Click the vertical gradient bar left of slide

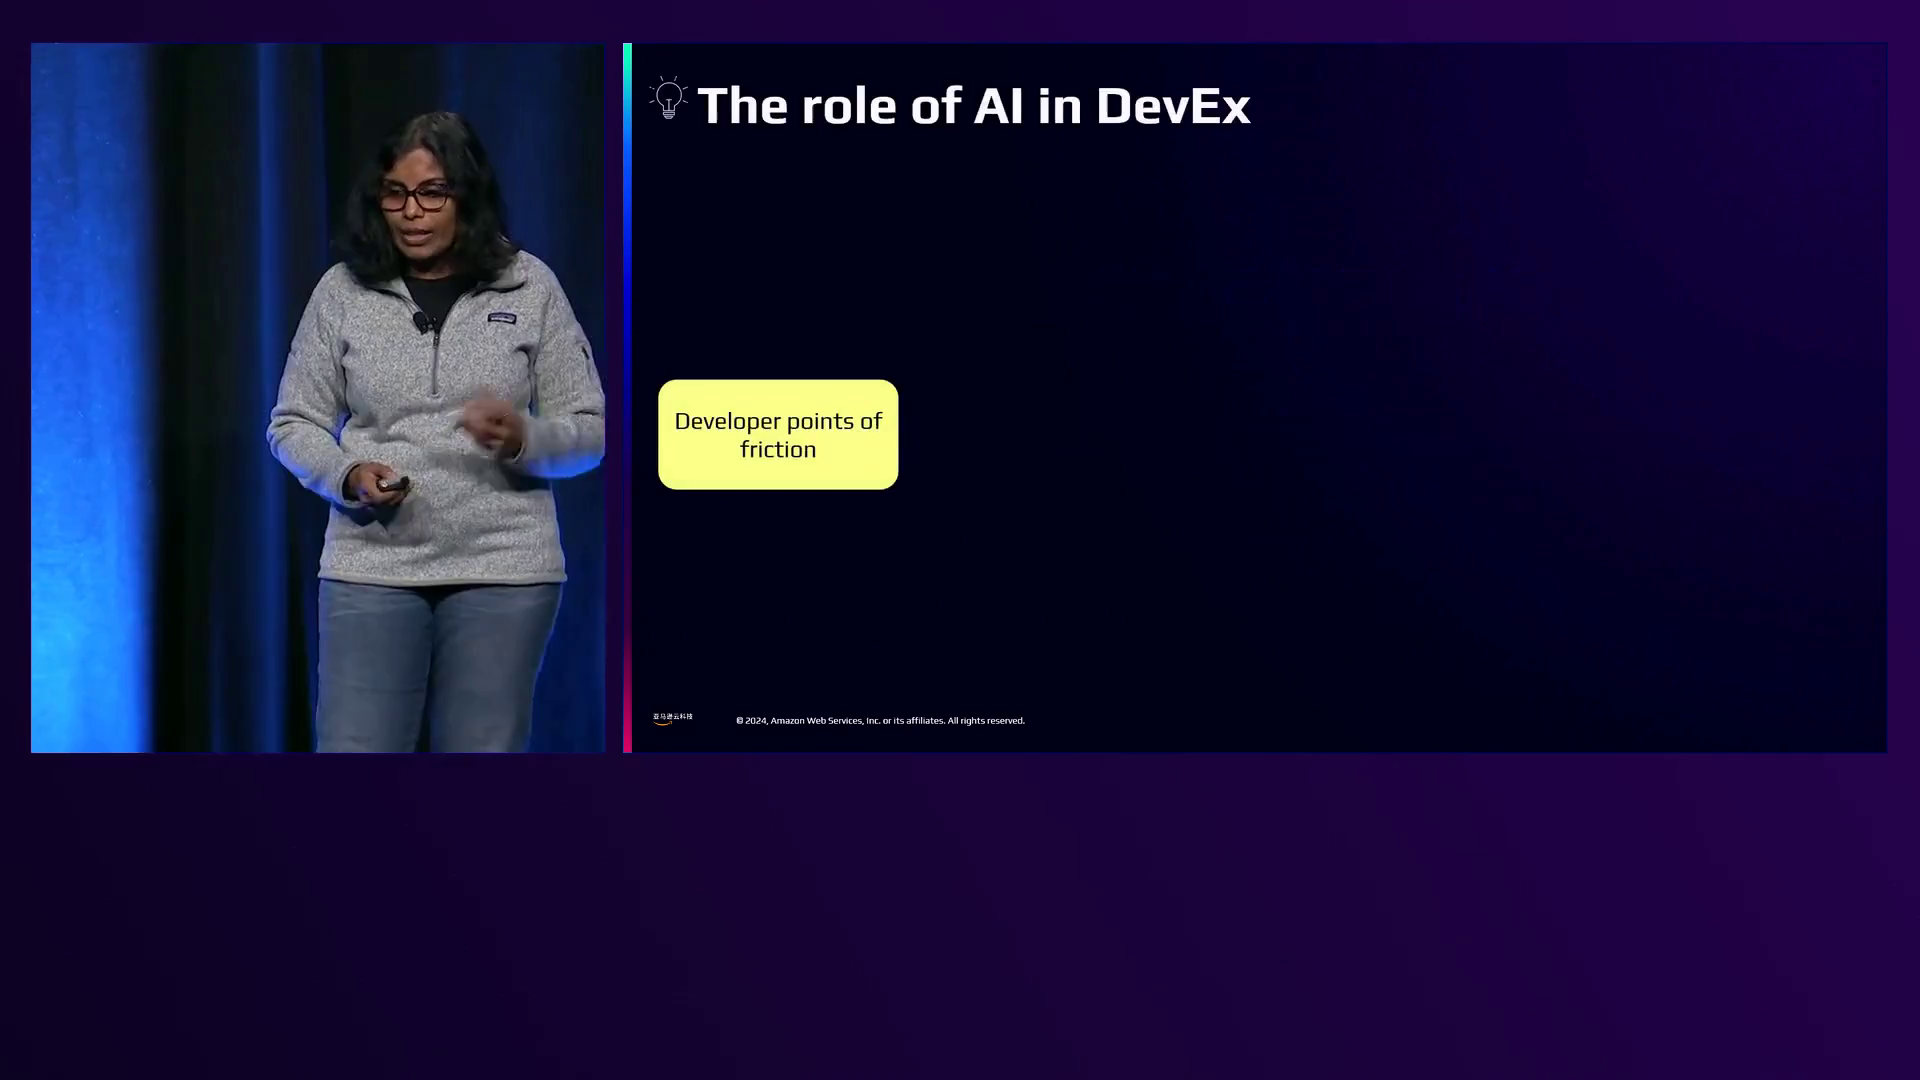click(627, 397)
